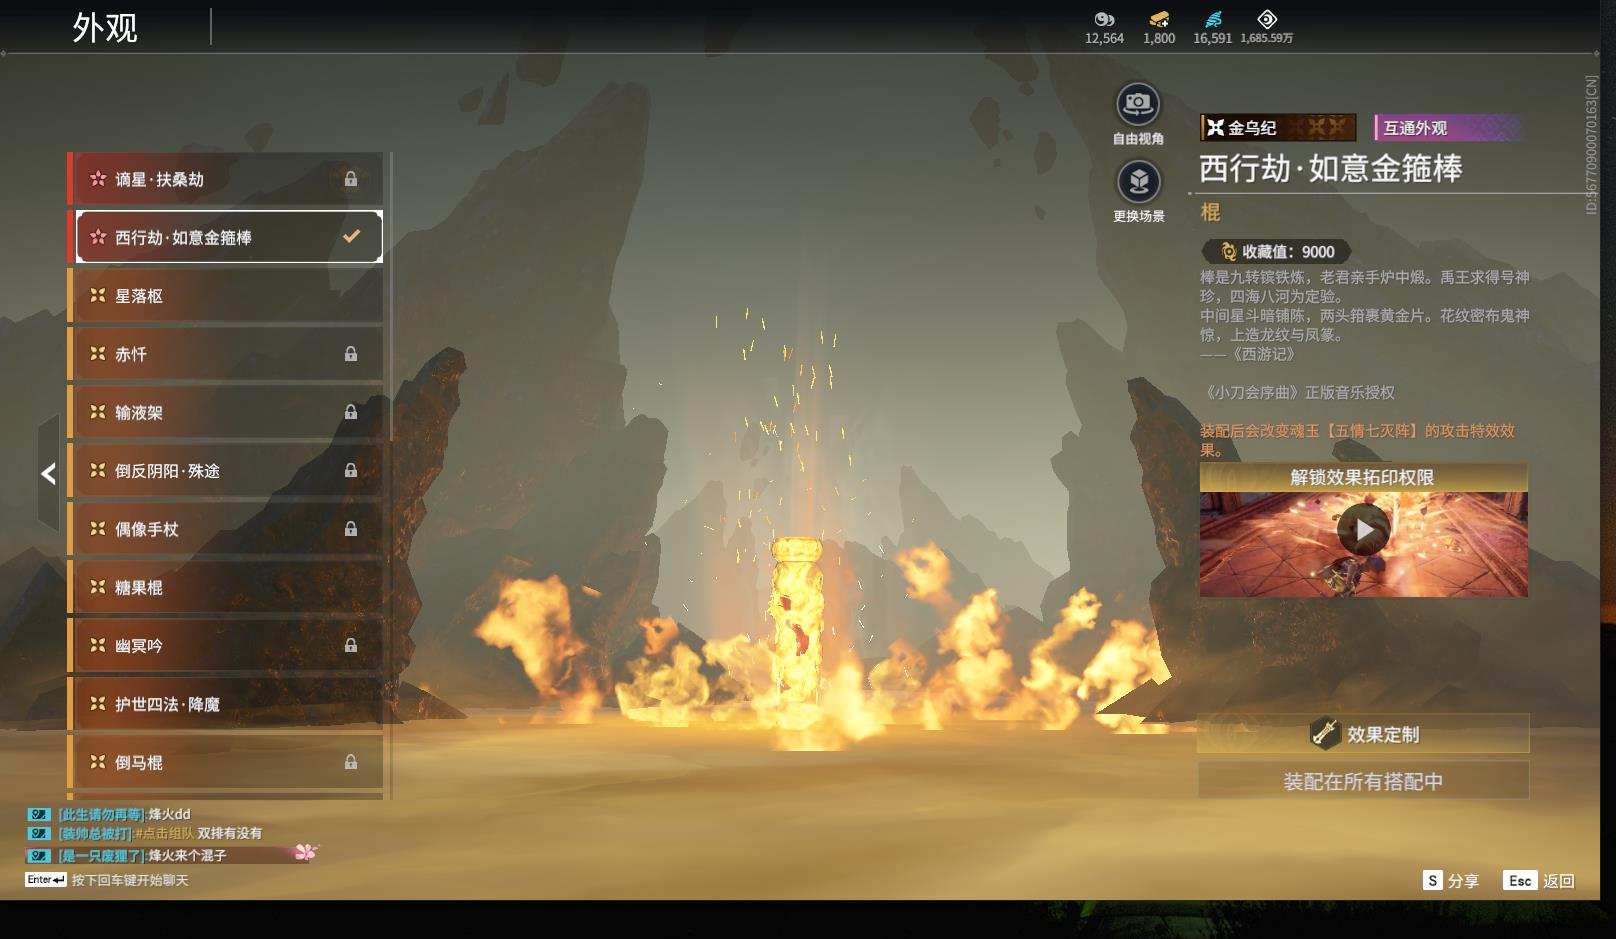Click the flower rarity icon beside 滴星·扶桑劫
The height and width of the screenshot is (939, 1616).
[98, 179]
